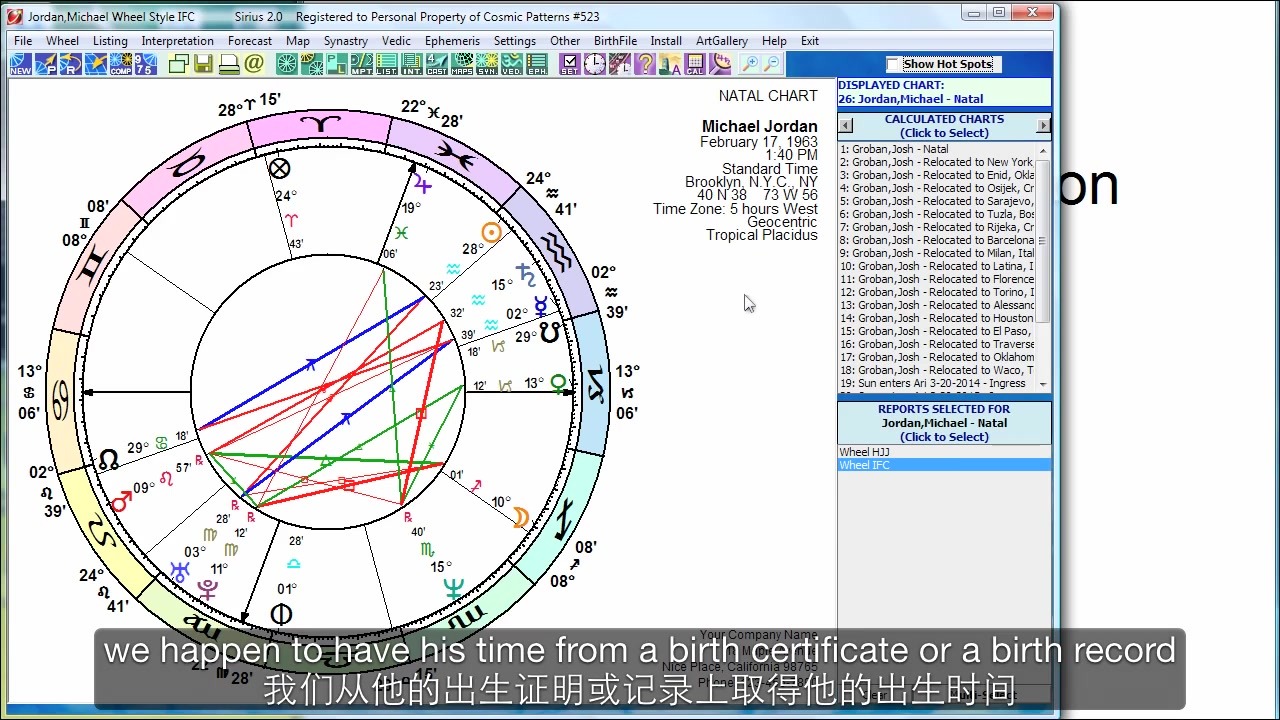
Task: Click the VED. Vedic icon
Action: pyautogui.click(x=512, y=64)
